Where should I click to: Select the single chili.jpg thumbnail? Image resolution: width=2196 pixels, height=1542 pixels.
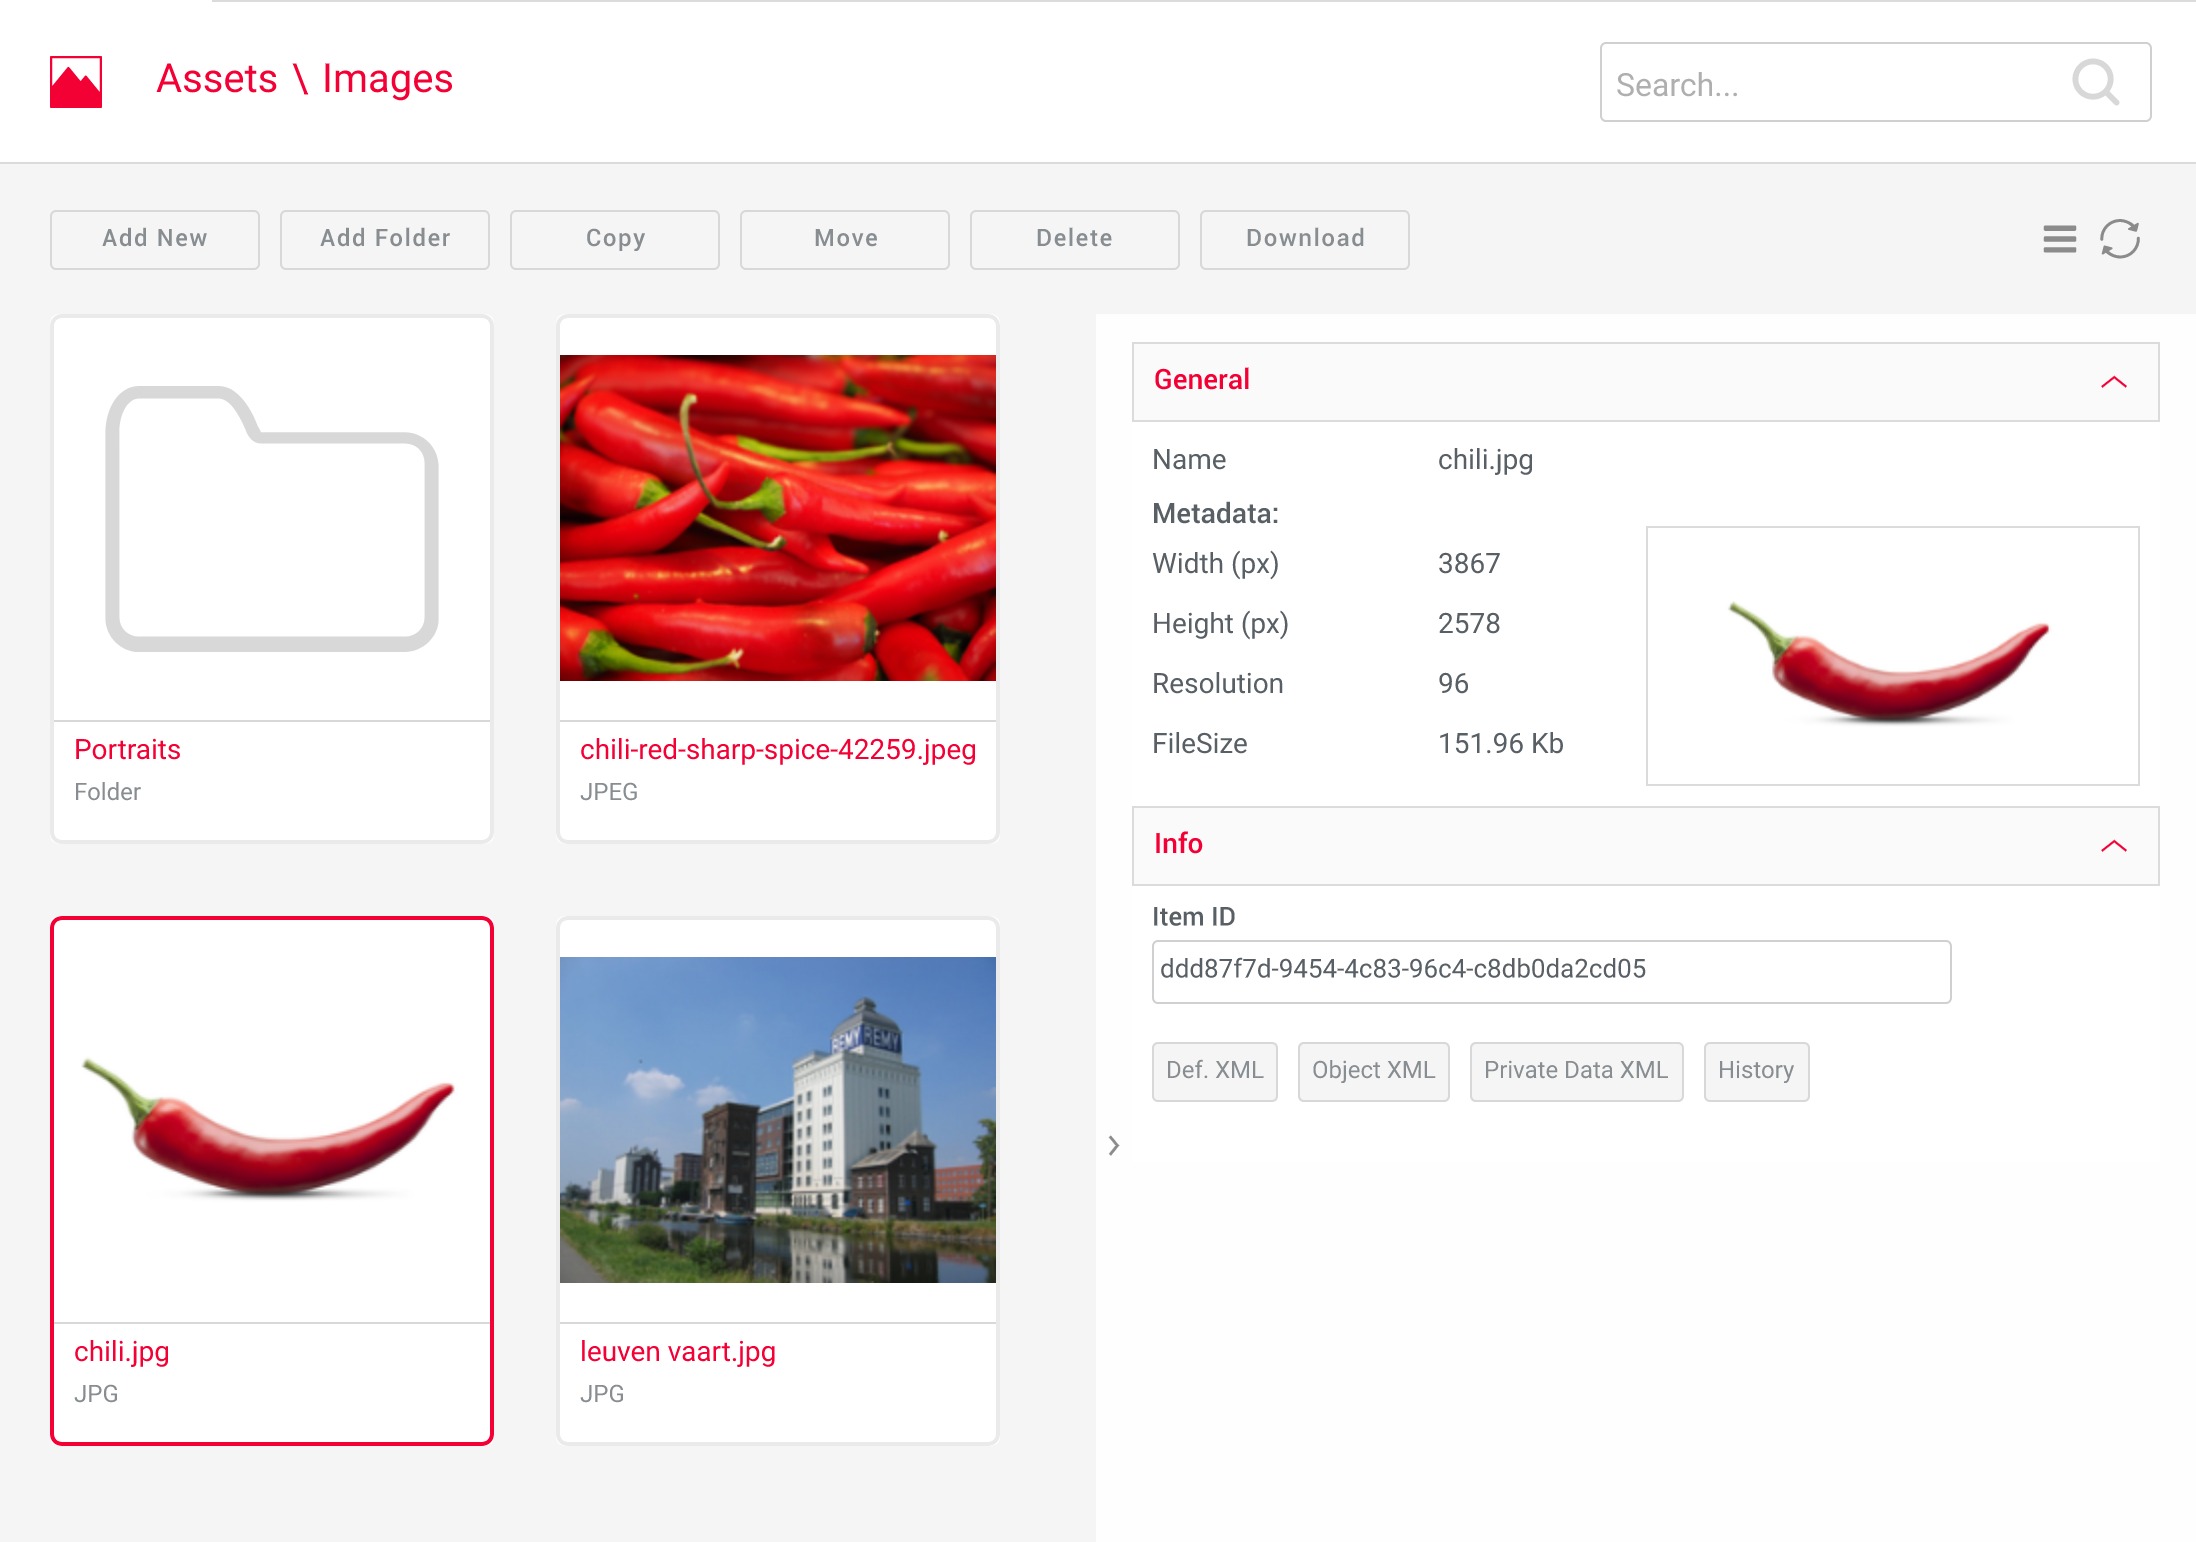tap(272, 1120)
